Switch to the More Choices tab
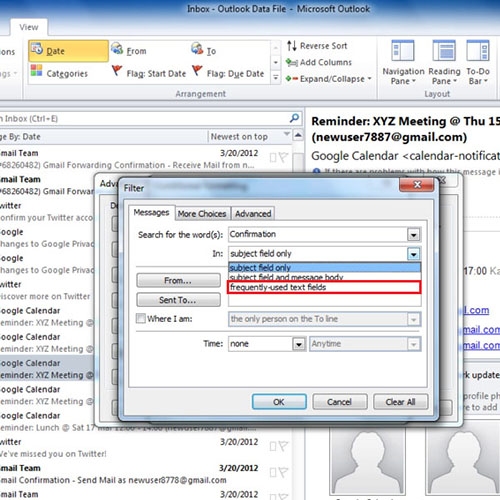Viewport: 500px width, 500px height. tap(202, 214)
